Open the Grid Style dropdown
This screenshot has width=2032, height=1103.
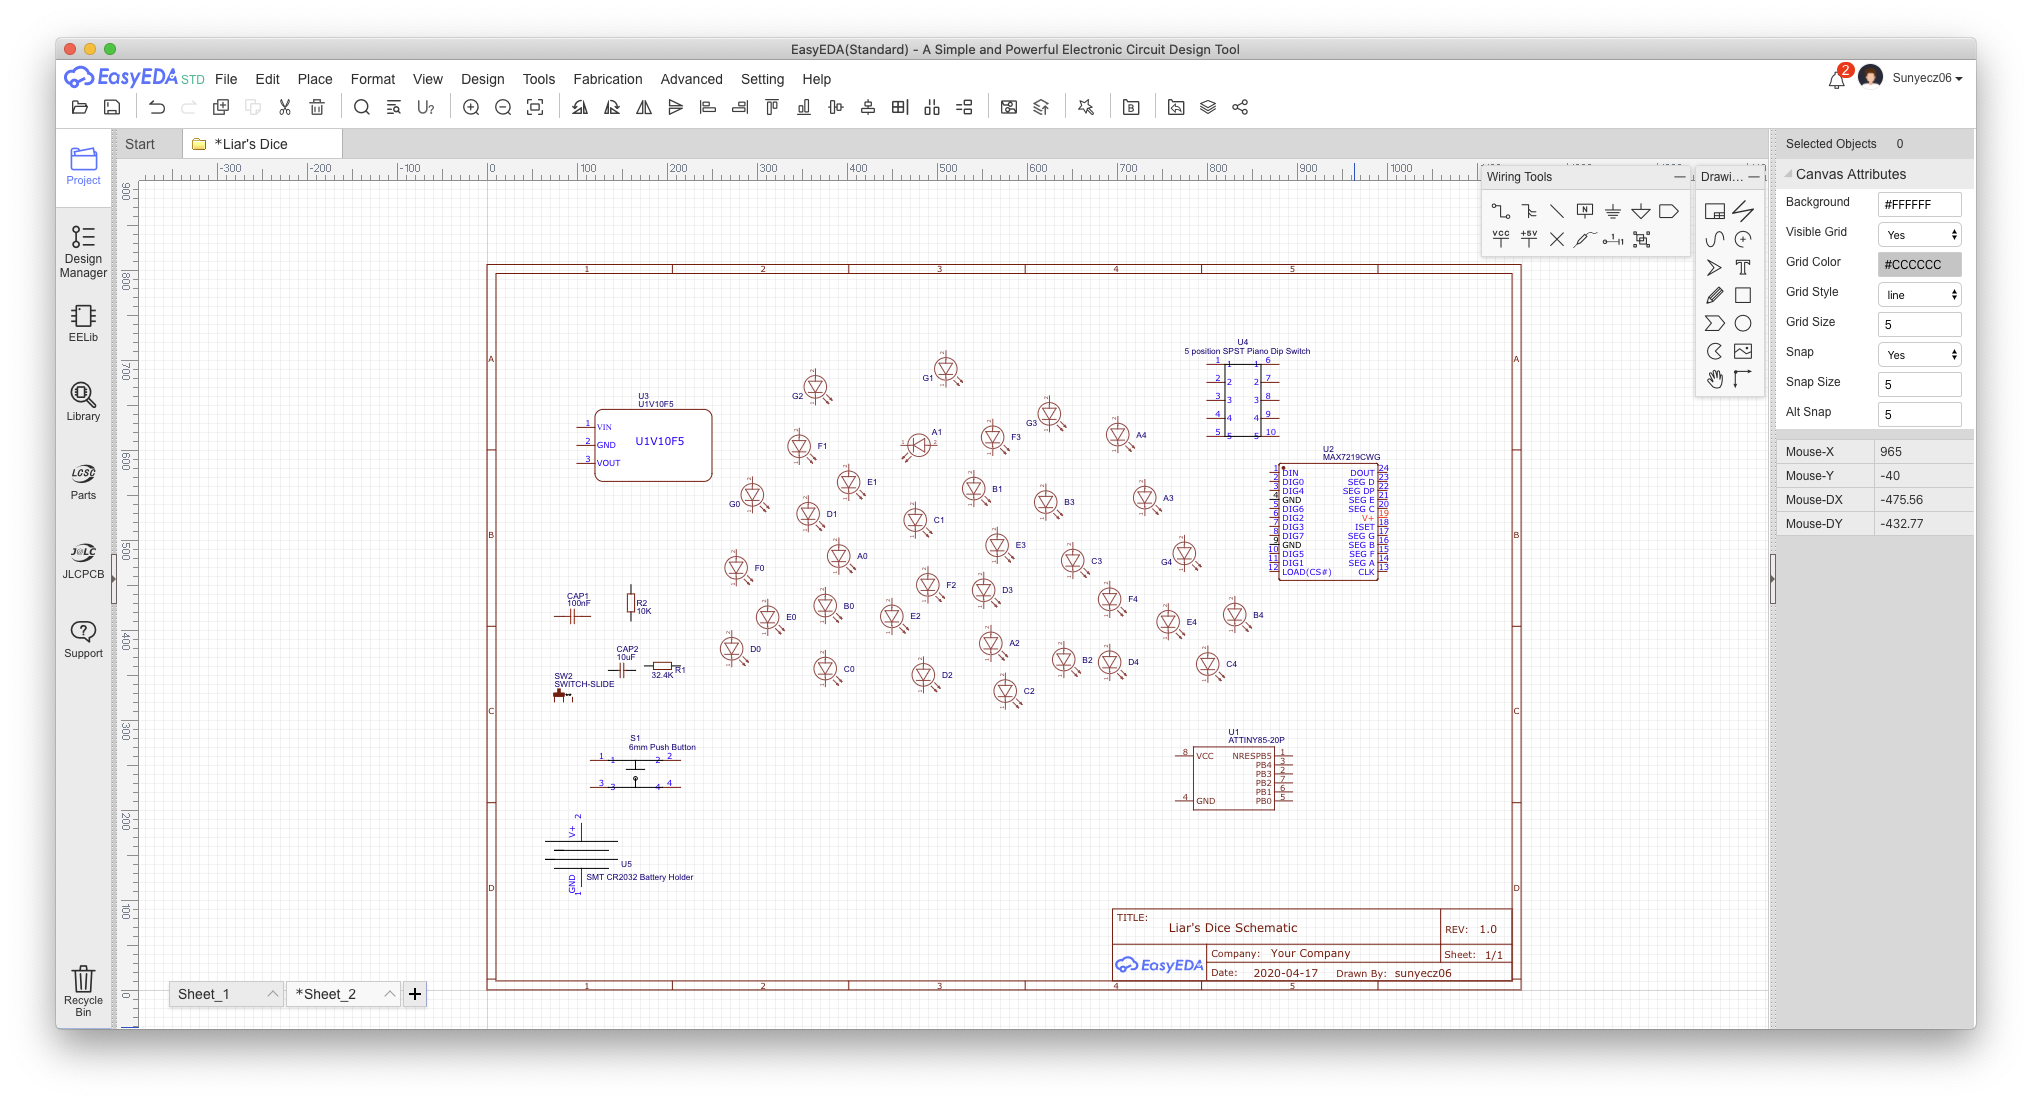(x=1919, y=295)
